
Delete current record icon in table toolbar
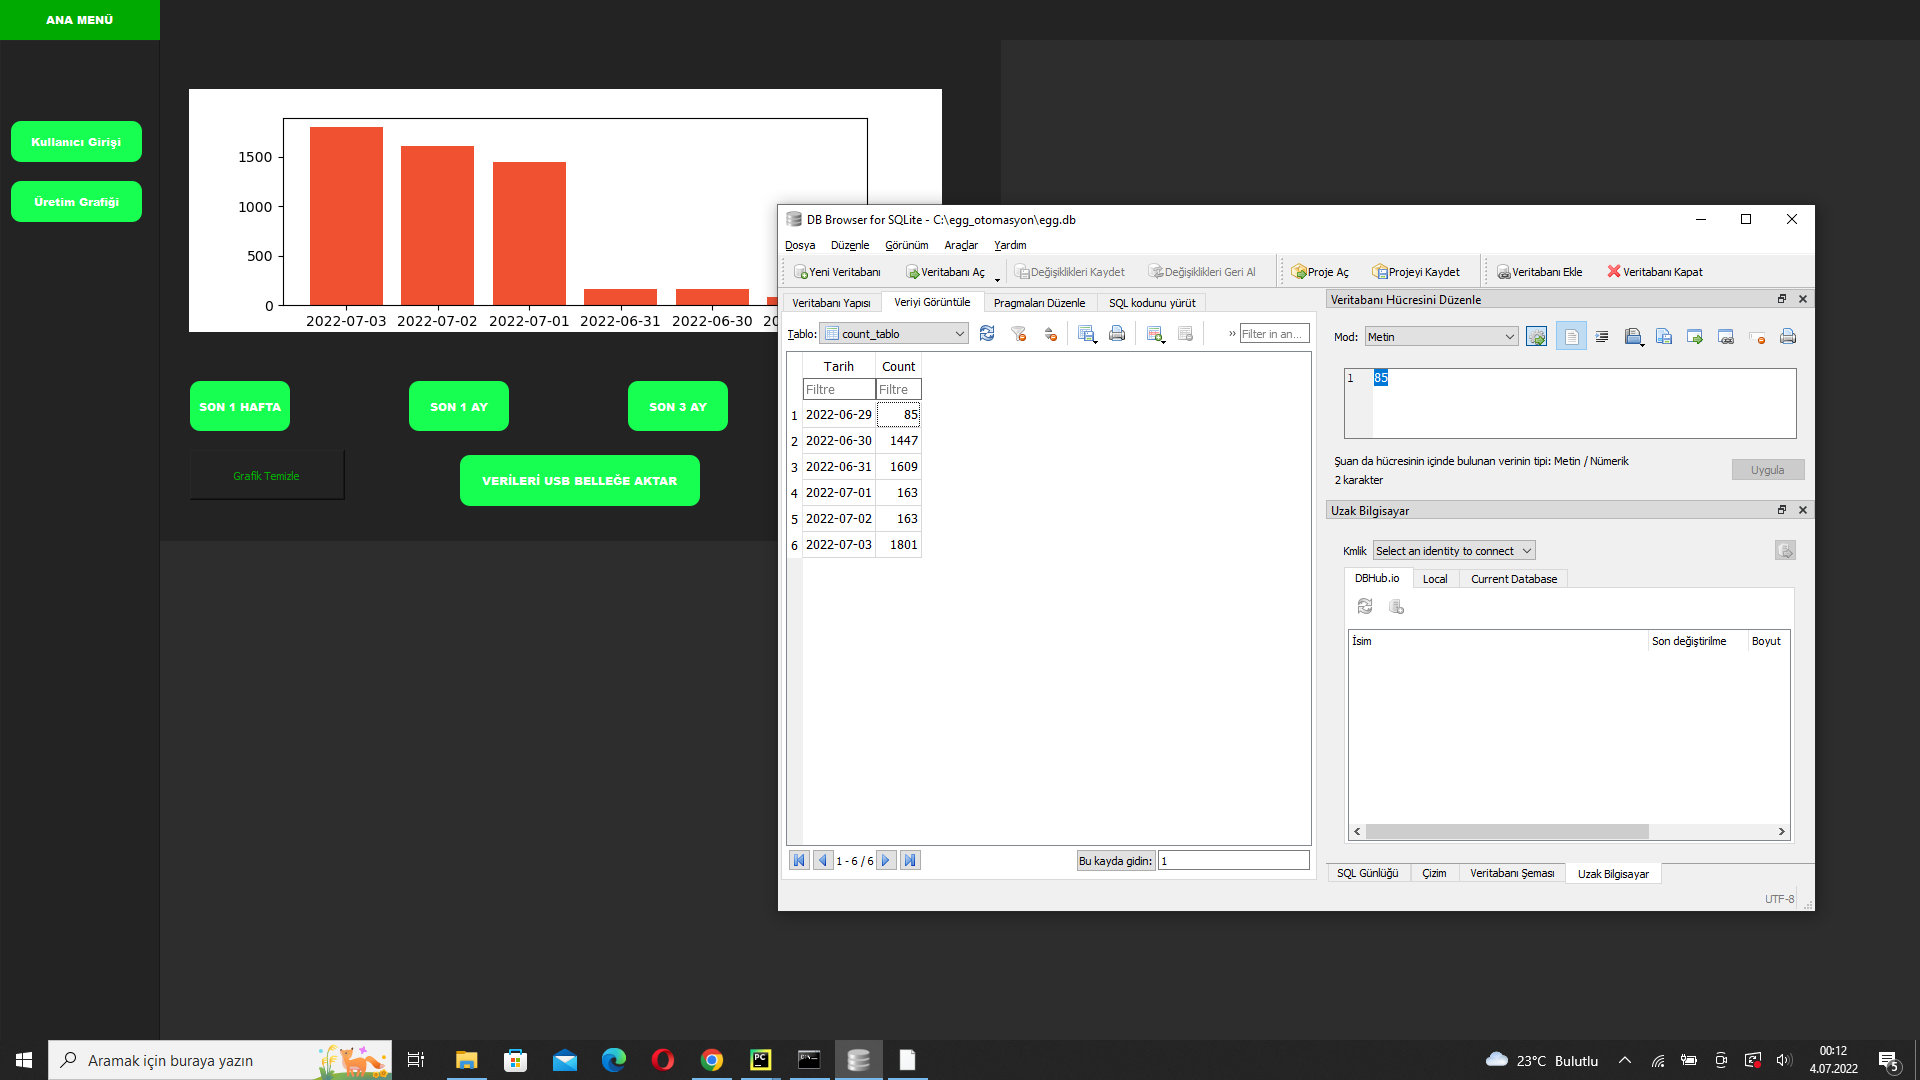point(1186,334)
